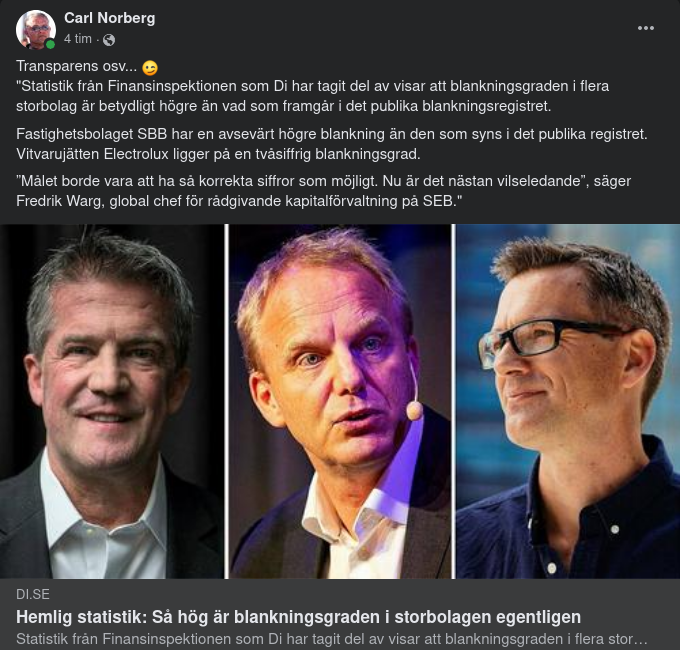Screen dimensions: 680x650
Task: Click the paragraph about Fastighetsbolaget SBB
Action: [332, 134]
